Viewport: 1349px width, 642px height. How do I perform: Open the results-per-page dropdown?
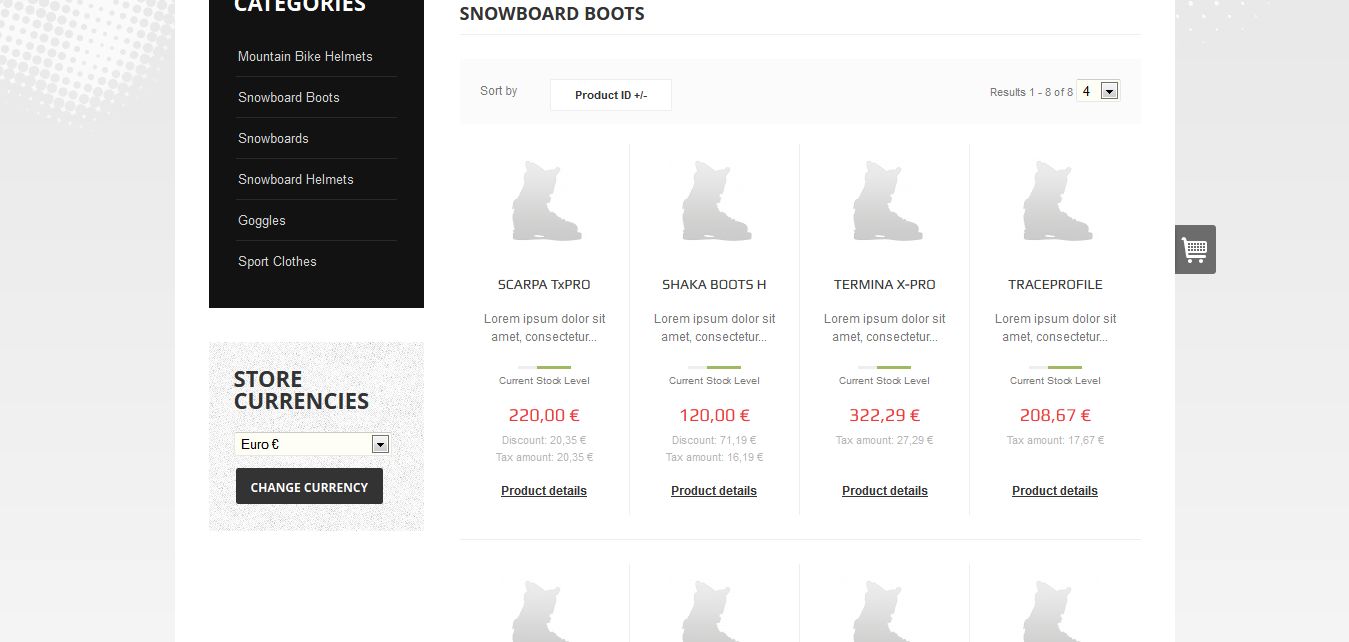(1108, 91)
